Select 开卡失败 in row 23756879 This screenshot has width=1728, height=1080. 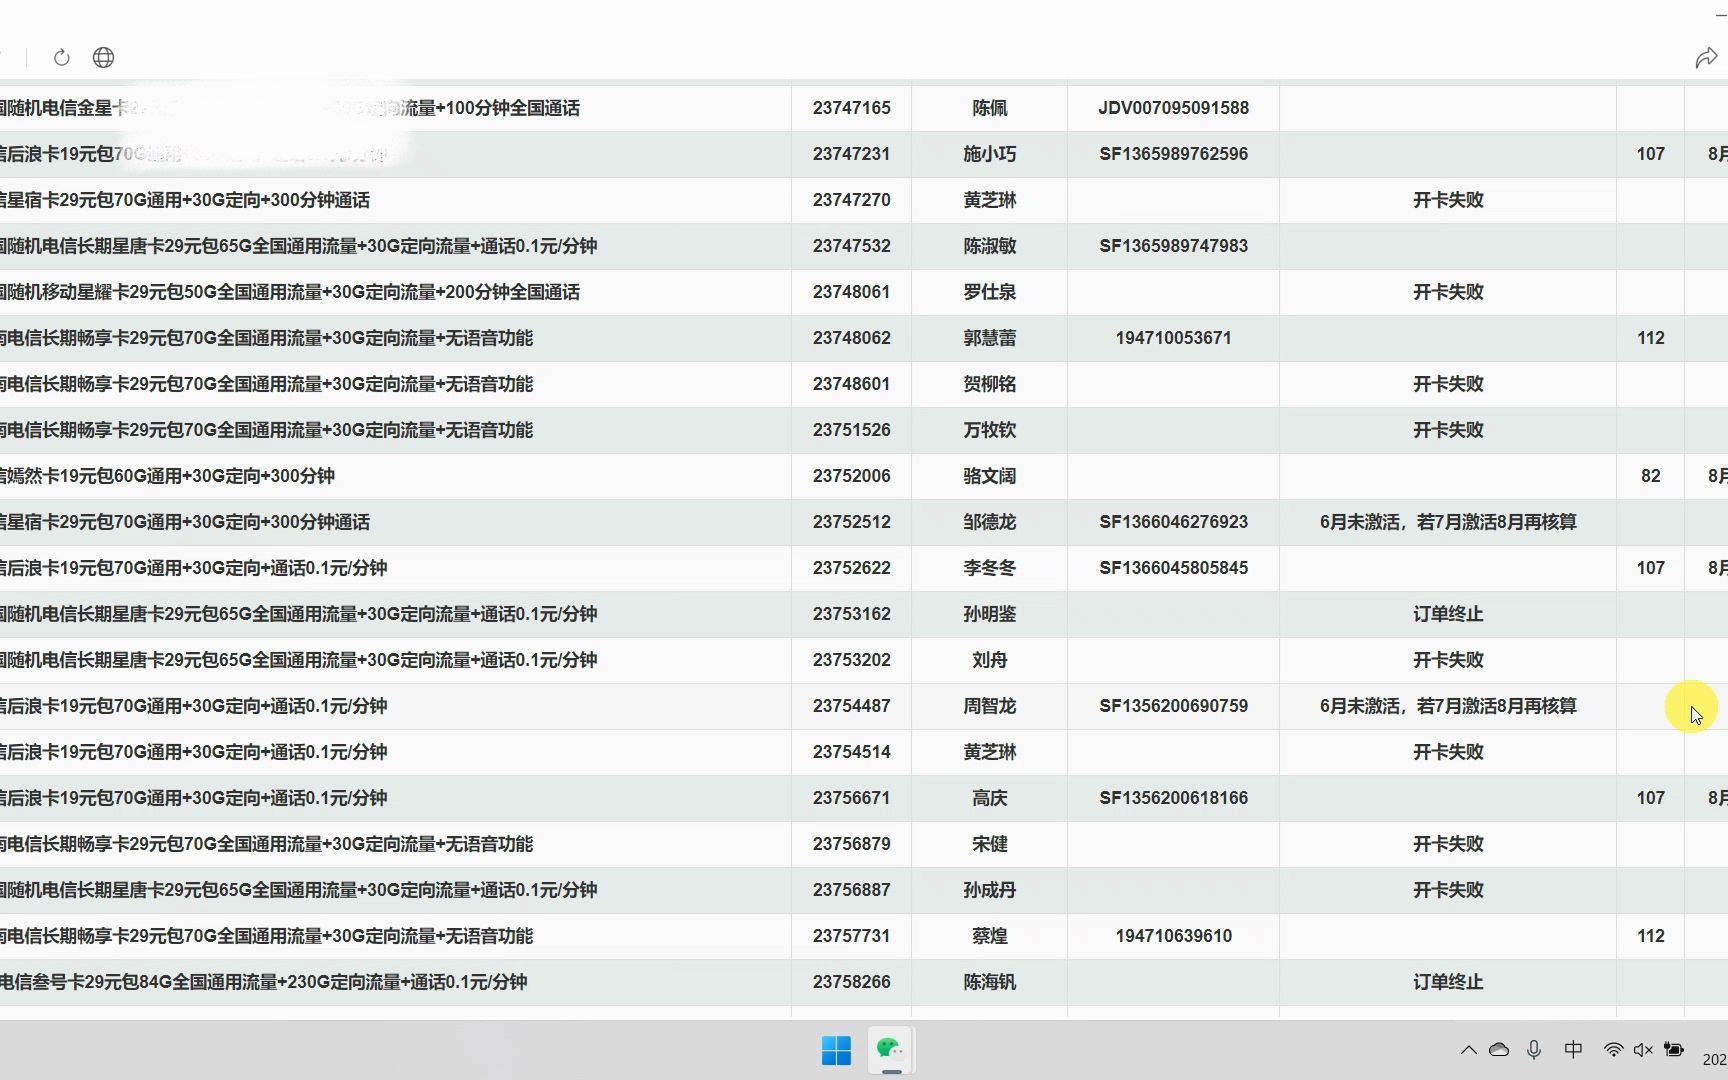(1448, 844)
